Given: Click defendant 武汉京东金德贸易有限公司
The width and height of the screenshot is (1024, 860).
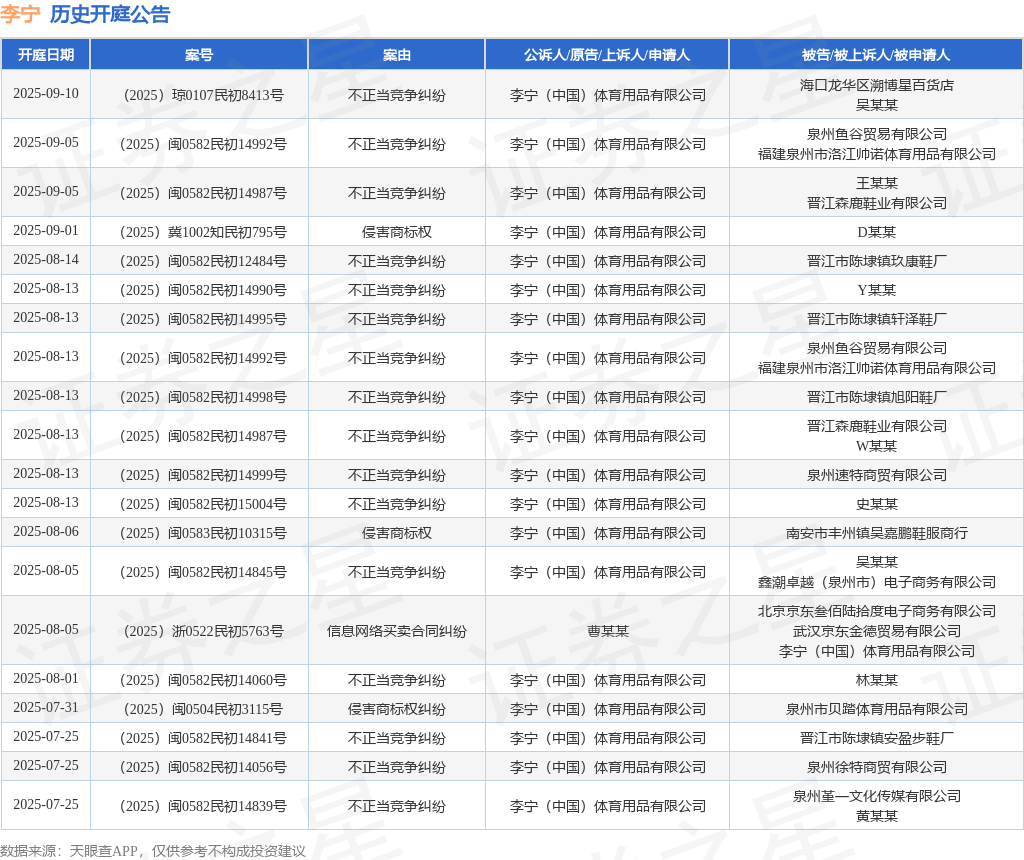Looking at the screenshot, I should click(876, 631).
